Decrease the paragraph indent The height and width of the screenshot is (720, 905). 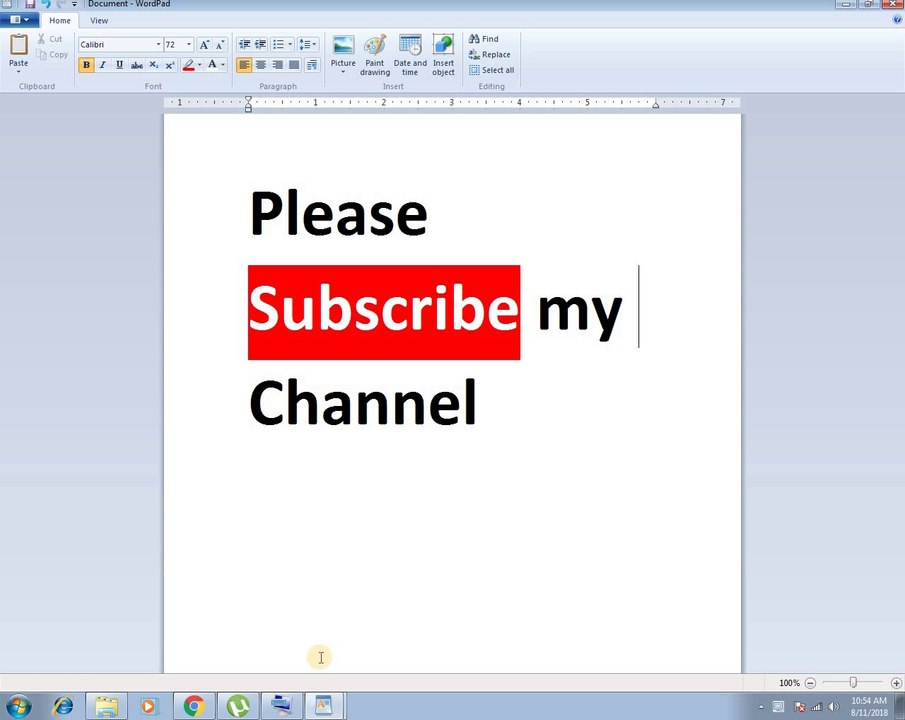click(x=245, y=44)
